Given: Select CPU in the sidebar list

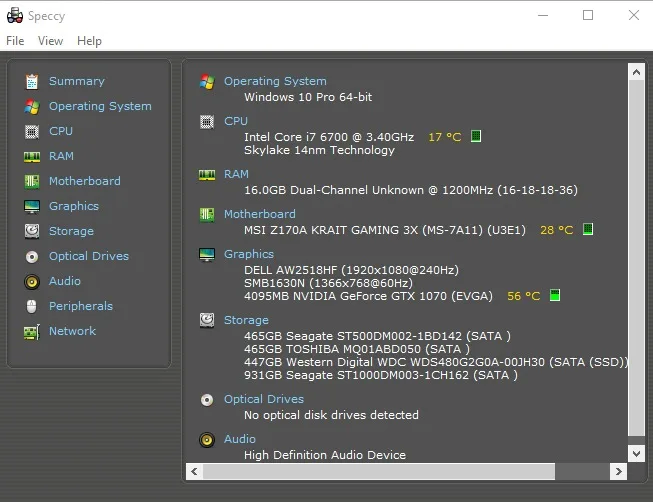Looking at the screenshot, I should [x=61, y=131].
